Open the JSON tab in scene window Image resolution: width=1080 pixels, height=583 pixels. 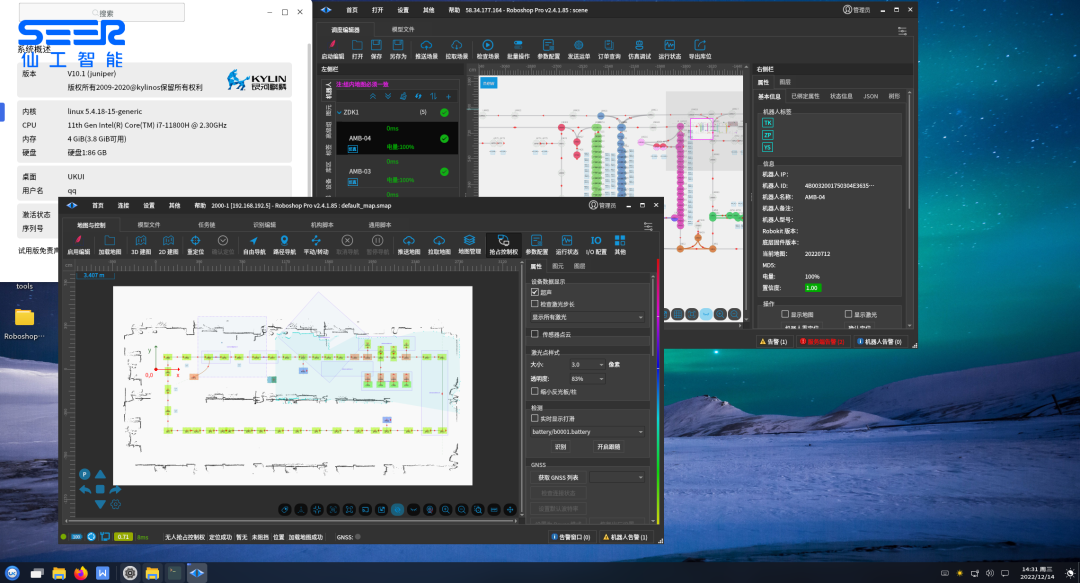[x=871, y=96]
